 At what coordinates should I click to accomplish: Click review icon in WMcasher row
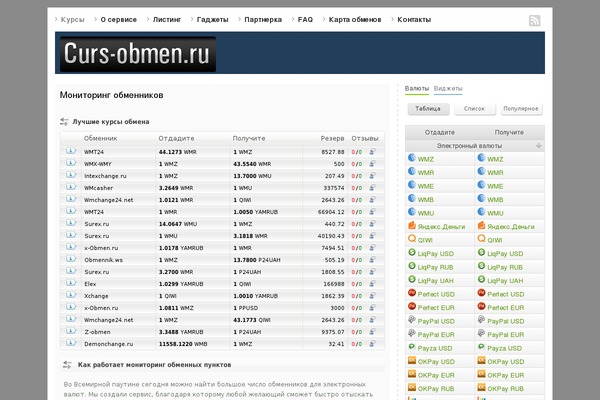coord(372,188)
